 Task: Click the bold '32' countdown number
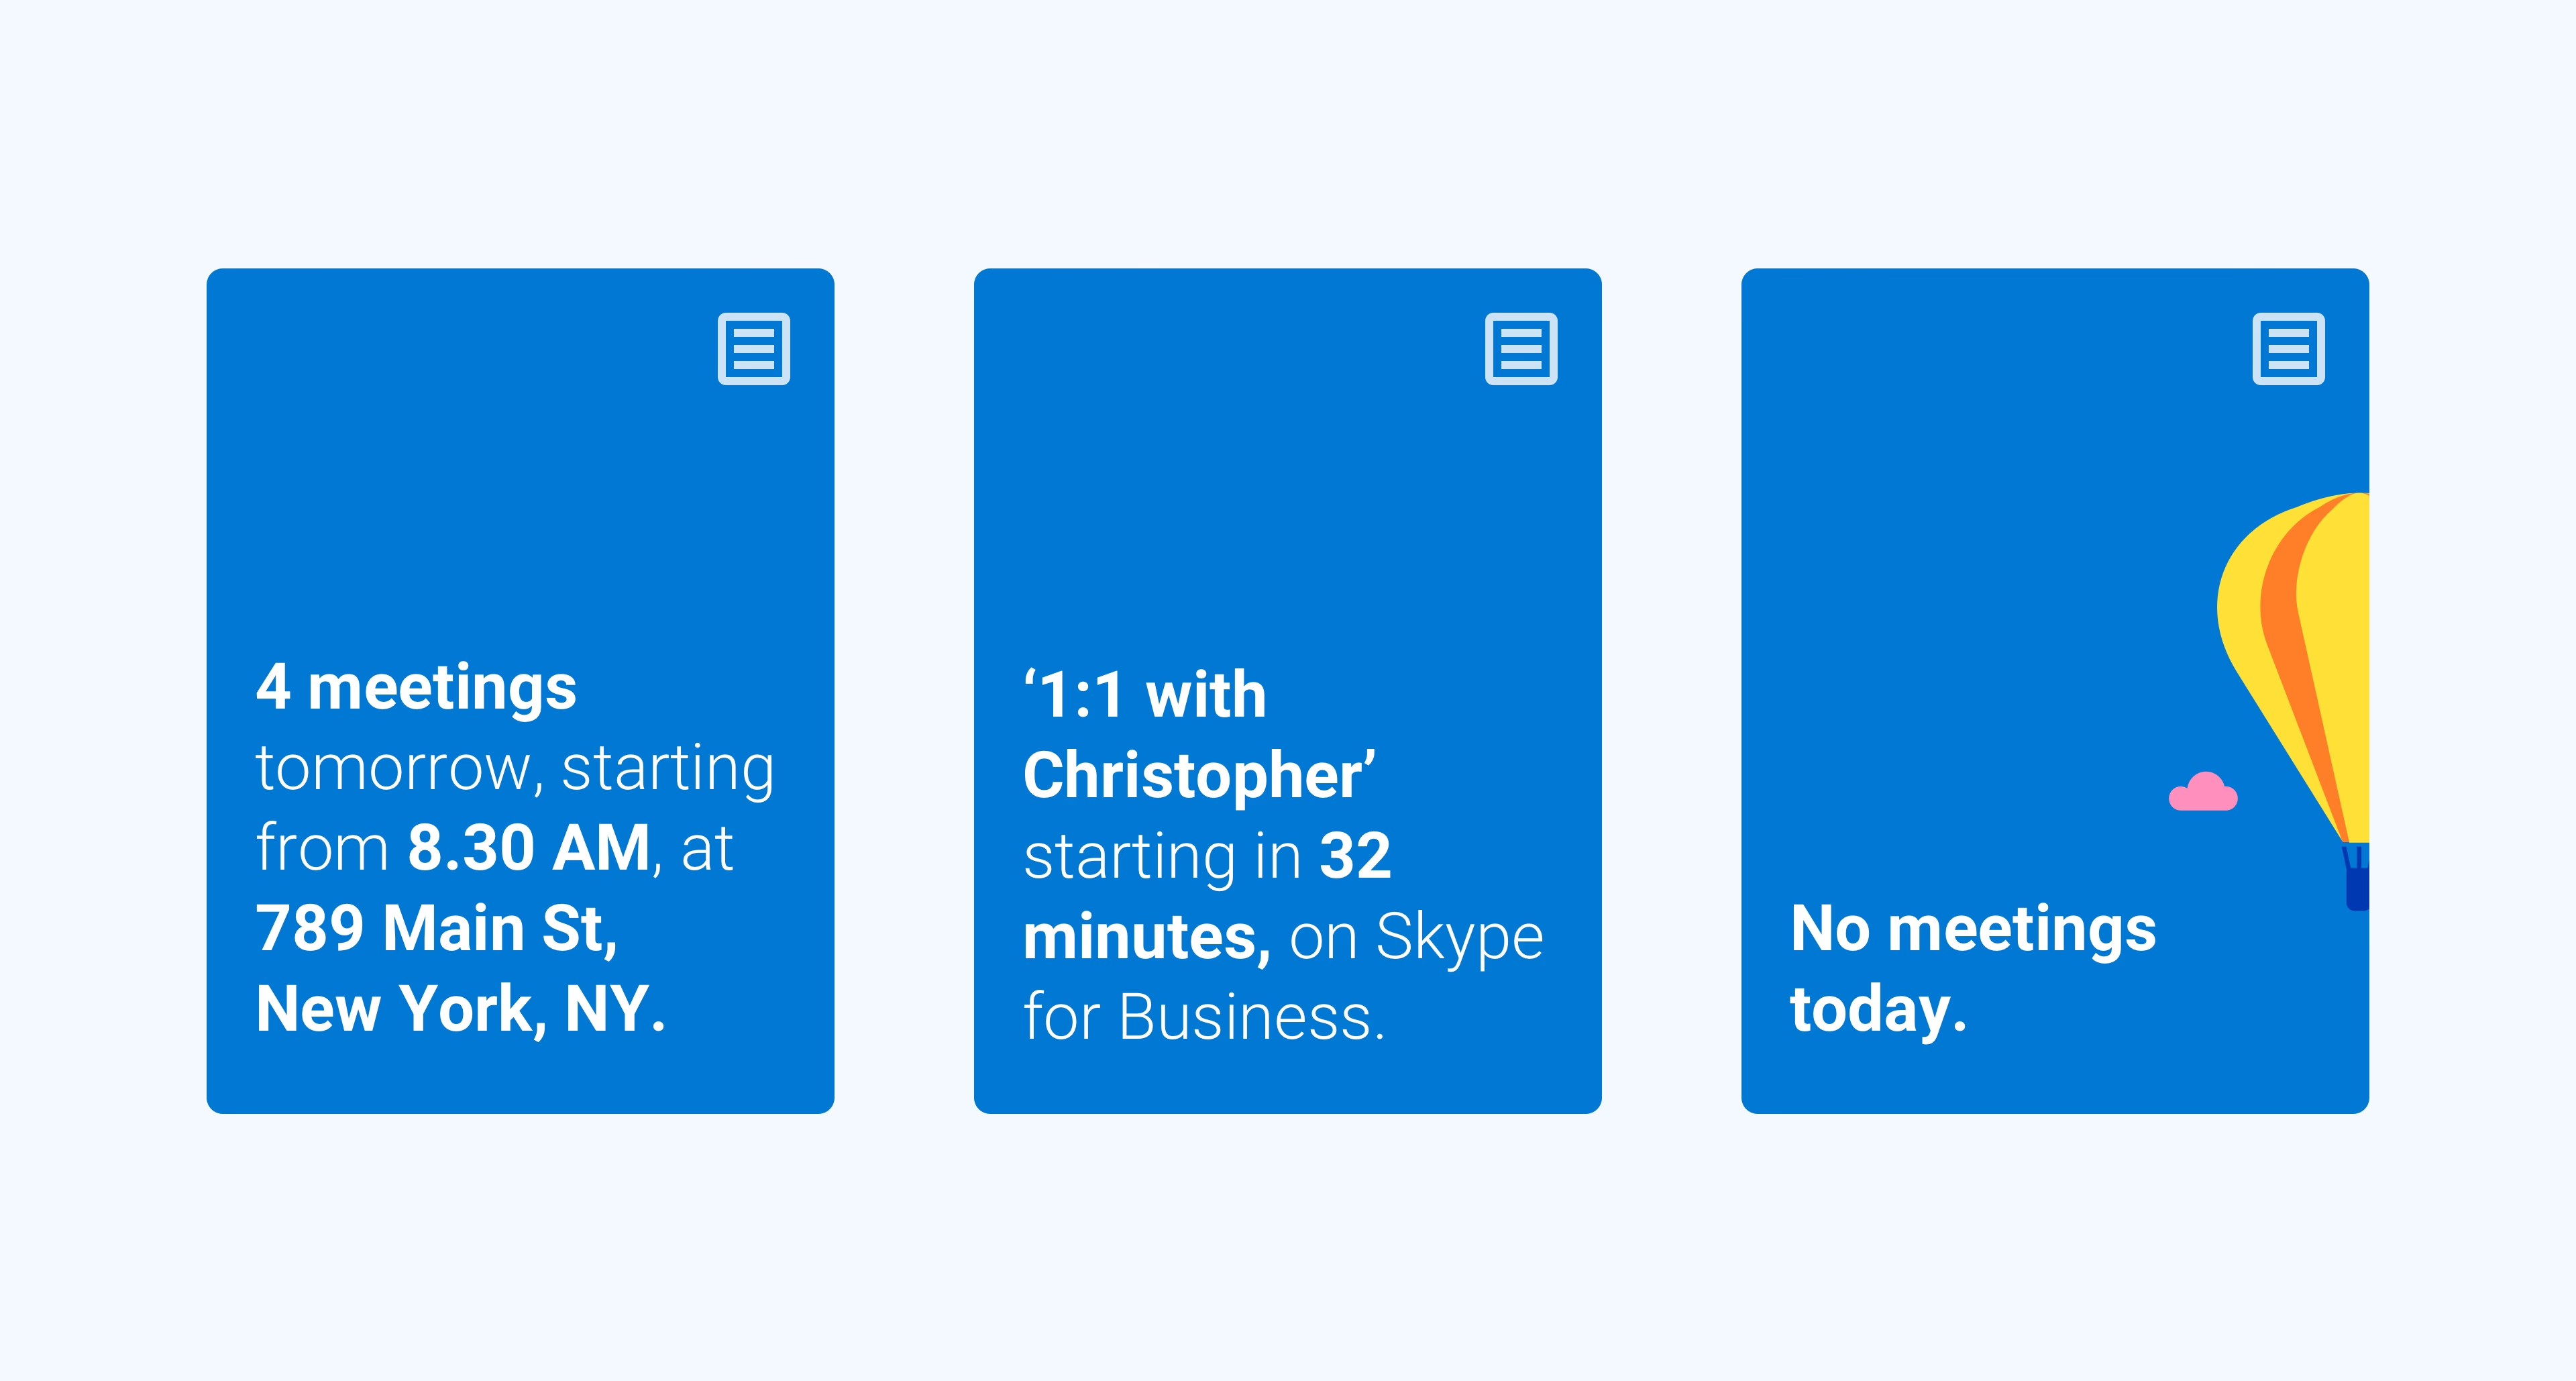[x=1355, y=856]
